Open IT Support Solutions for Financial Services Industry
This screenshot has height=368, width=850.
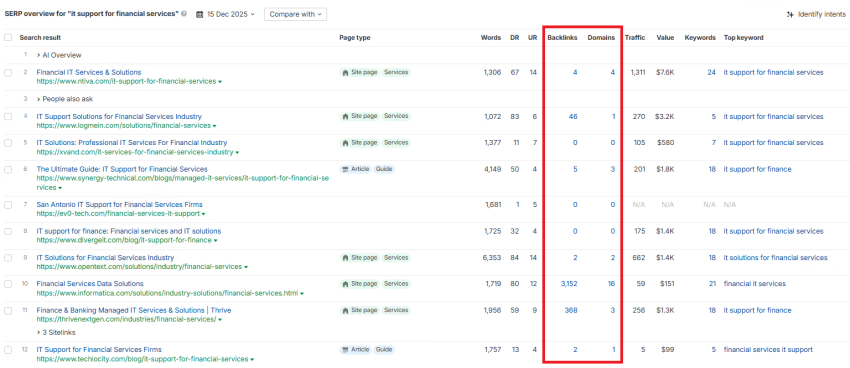coord(119,117)
